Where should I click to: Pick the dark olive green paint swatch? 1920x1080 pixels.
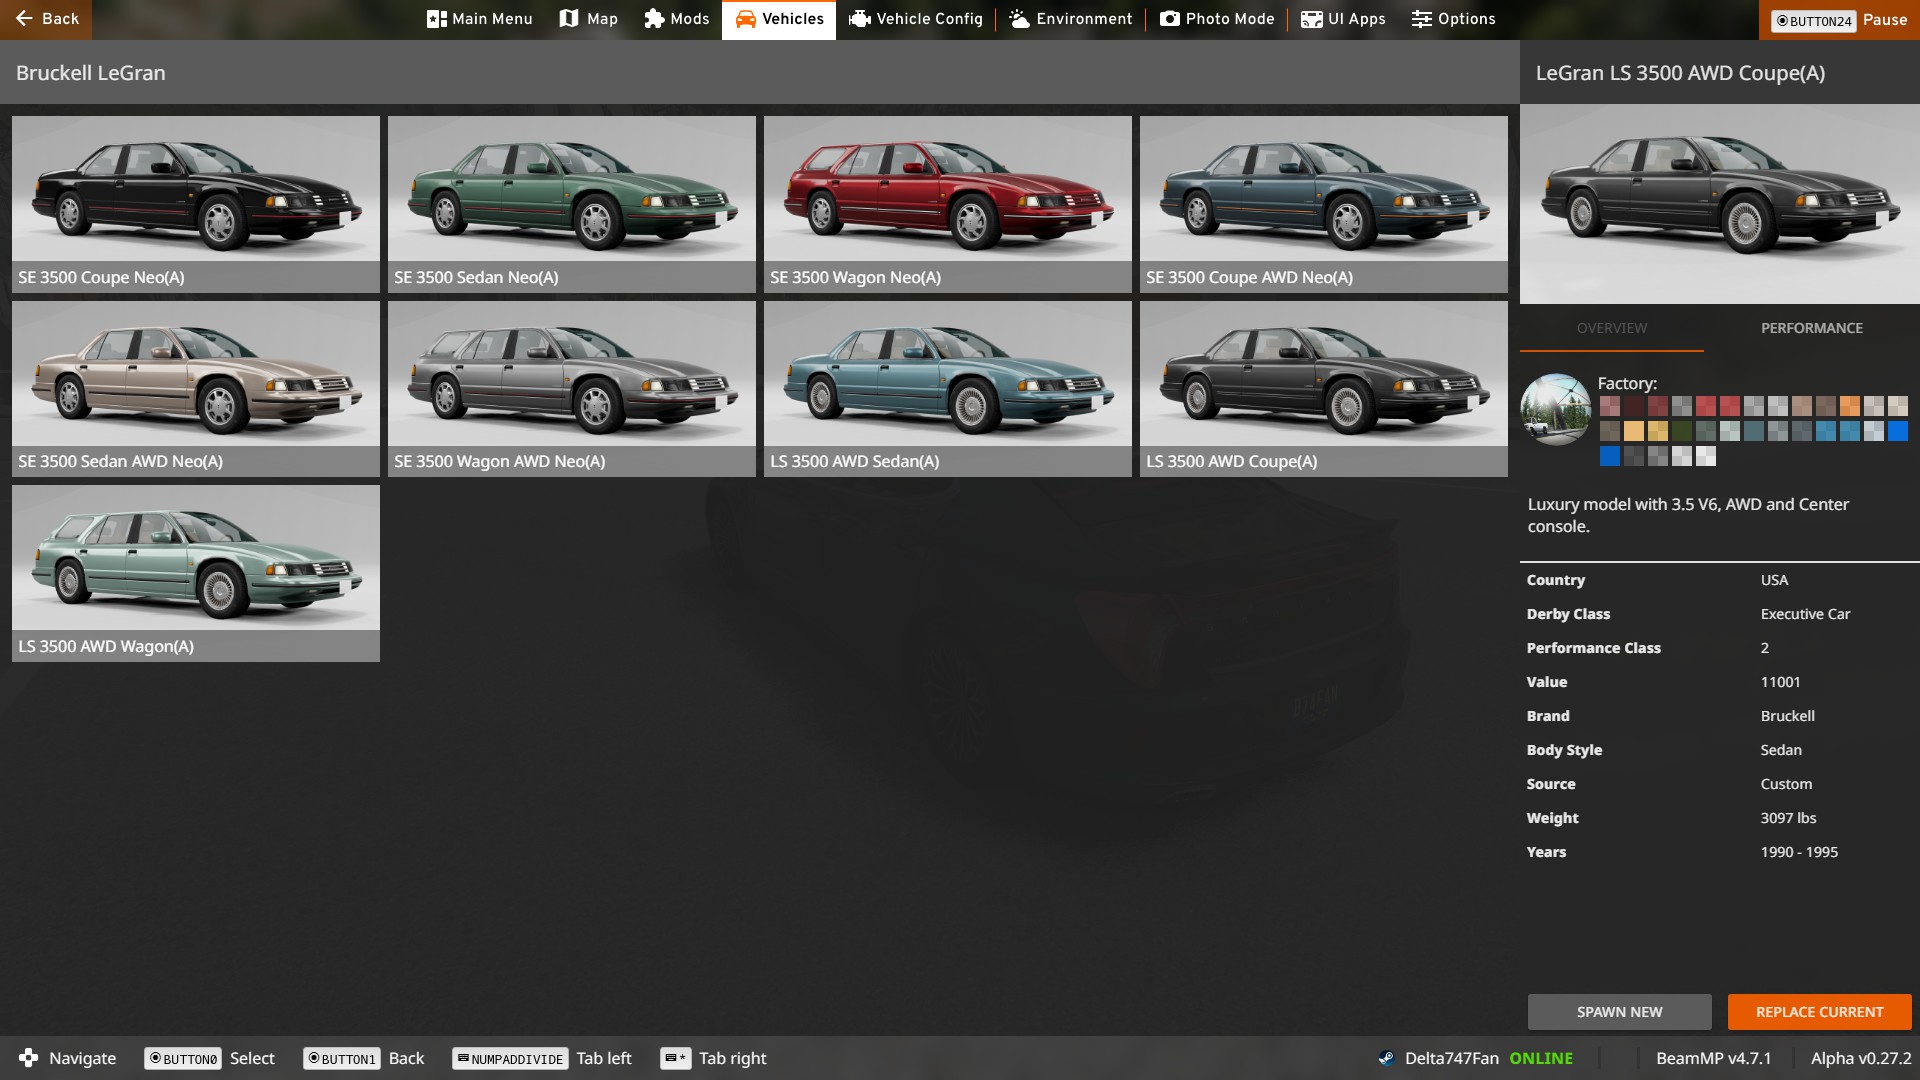(x=1682, y=431)
